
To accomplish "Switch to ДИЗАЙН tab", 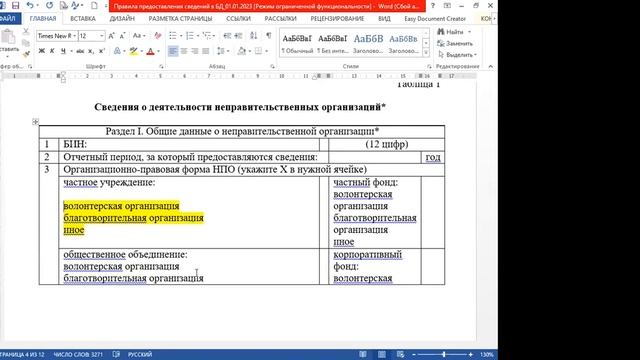I will (122, 19).
